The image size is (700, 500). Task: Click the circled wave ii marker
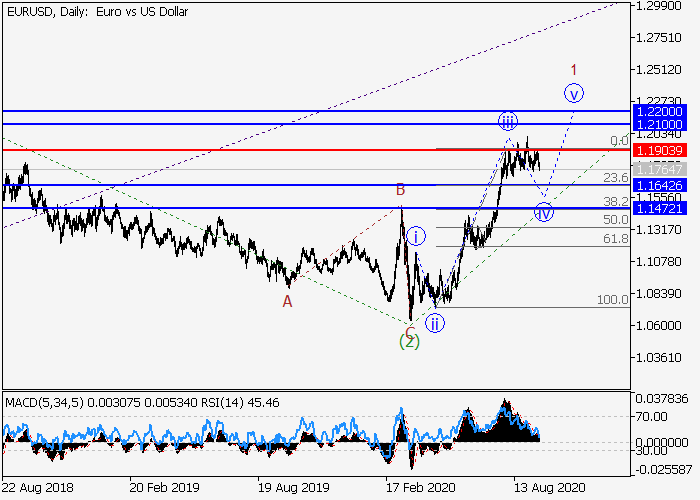pyautogui.click(x=435, y=322)
